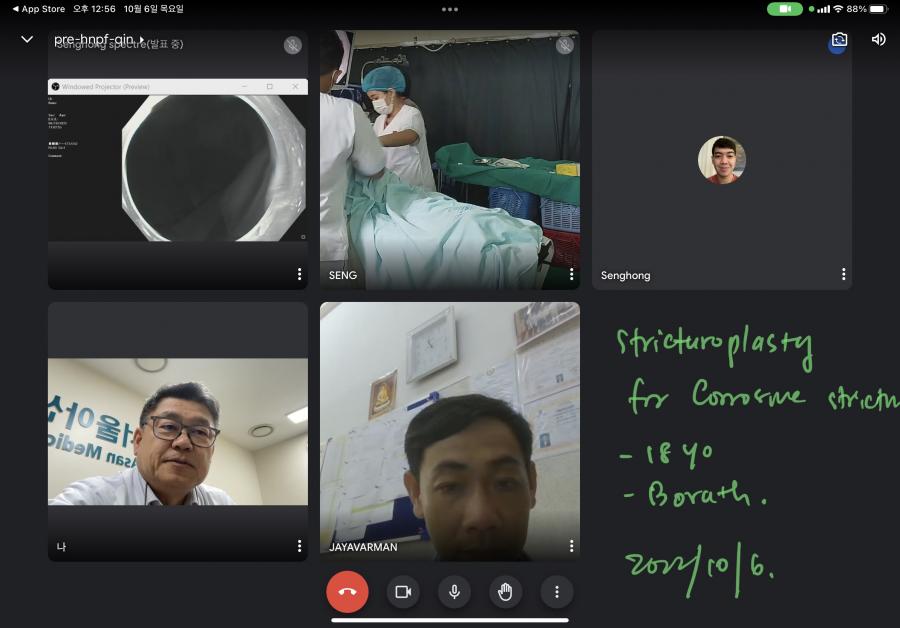Raise hand in the meeting
Image resolution: width=900 pixels, height=628 pixels.
point(505,592)
